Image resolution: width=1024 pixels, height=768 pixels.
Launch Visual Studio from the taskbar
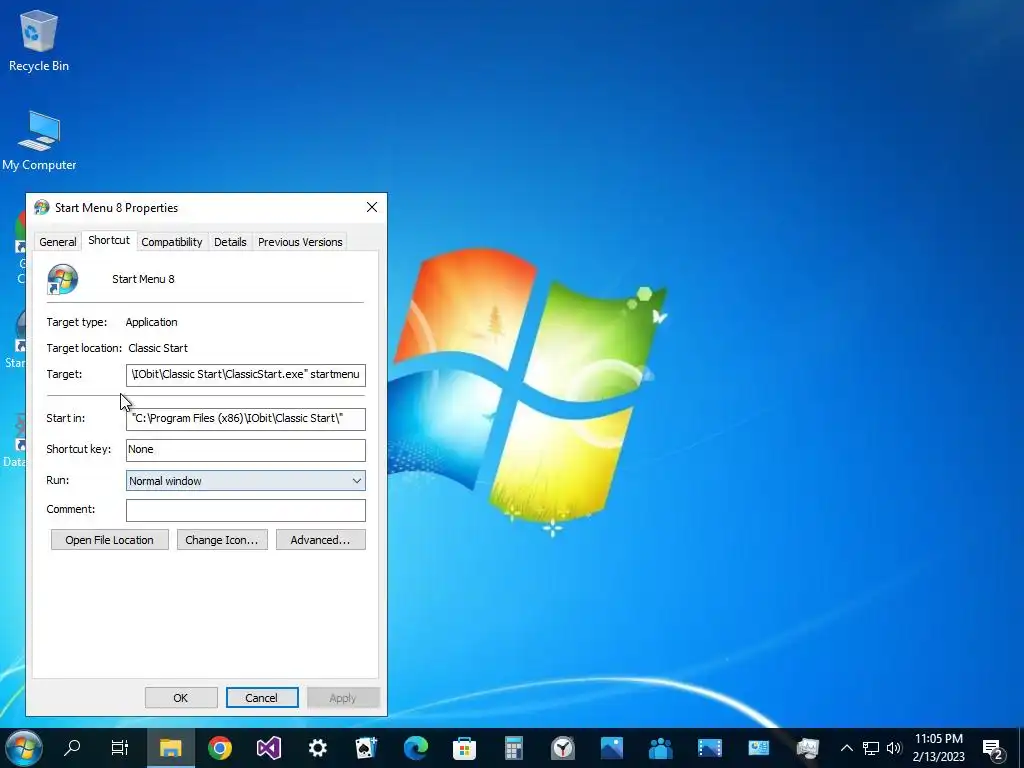pos(268,748)
